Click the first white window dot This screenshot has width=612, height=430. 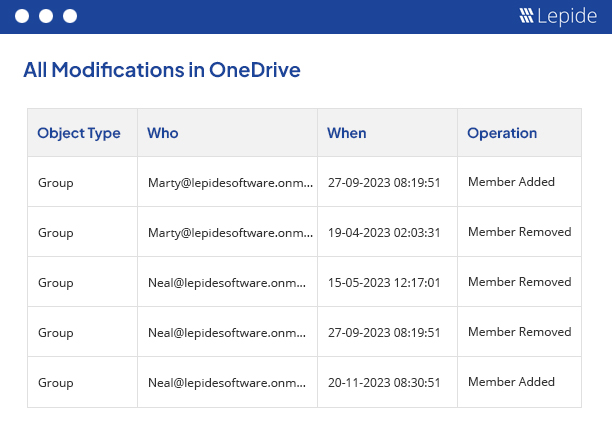tap(22, 16)
